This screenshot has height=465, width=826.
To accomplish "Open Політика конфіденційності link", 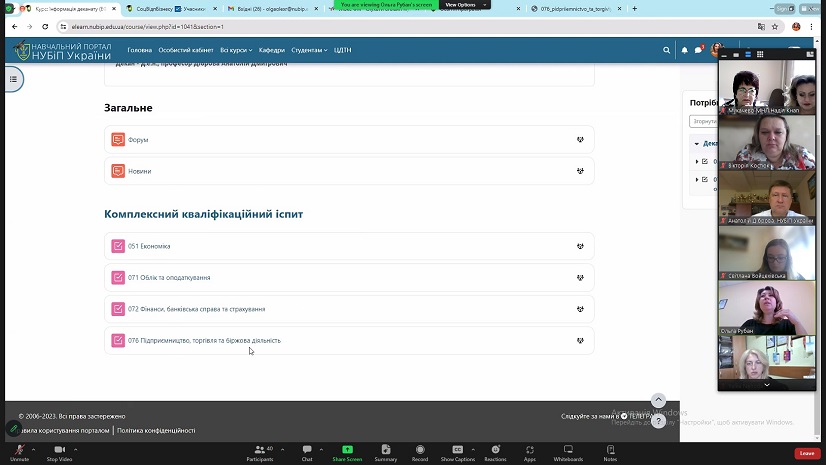I will (156, 430).
